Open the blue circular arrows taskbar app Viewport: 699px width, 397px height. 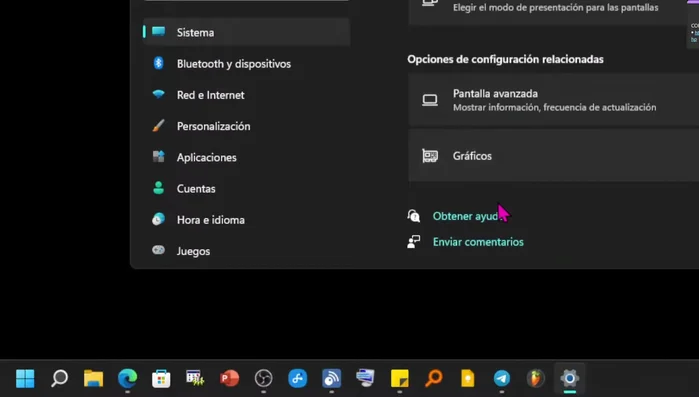click(297, 378)
